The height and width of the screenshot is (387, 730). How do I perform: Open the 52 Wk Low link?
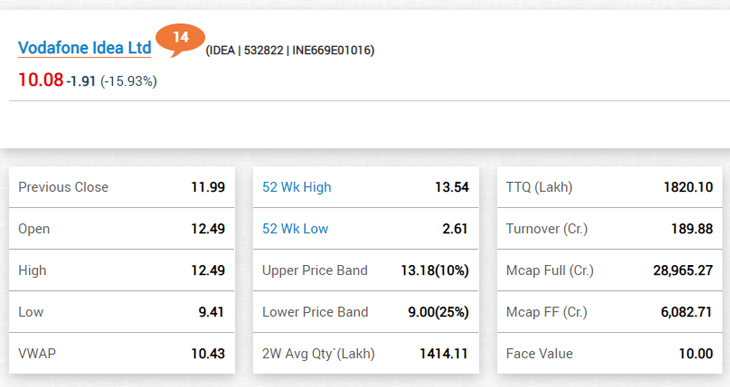(x=295, y=229)
